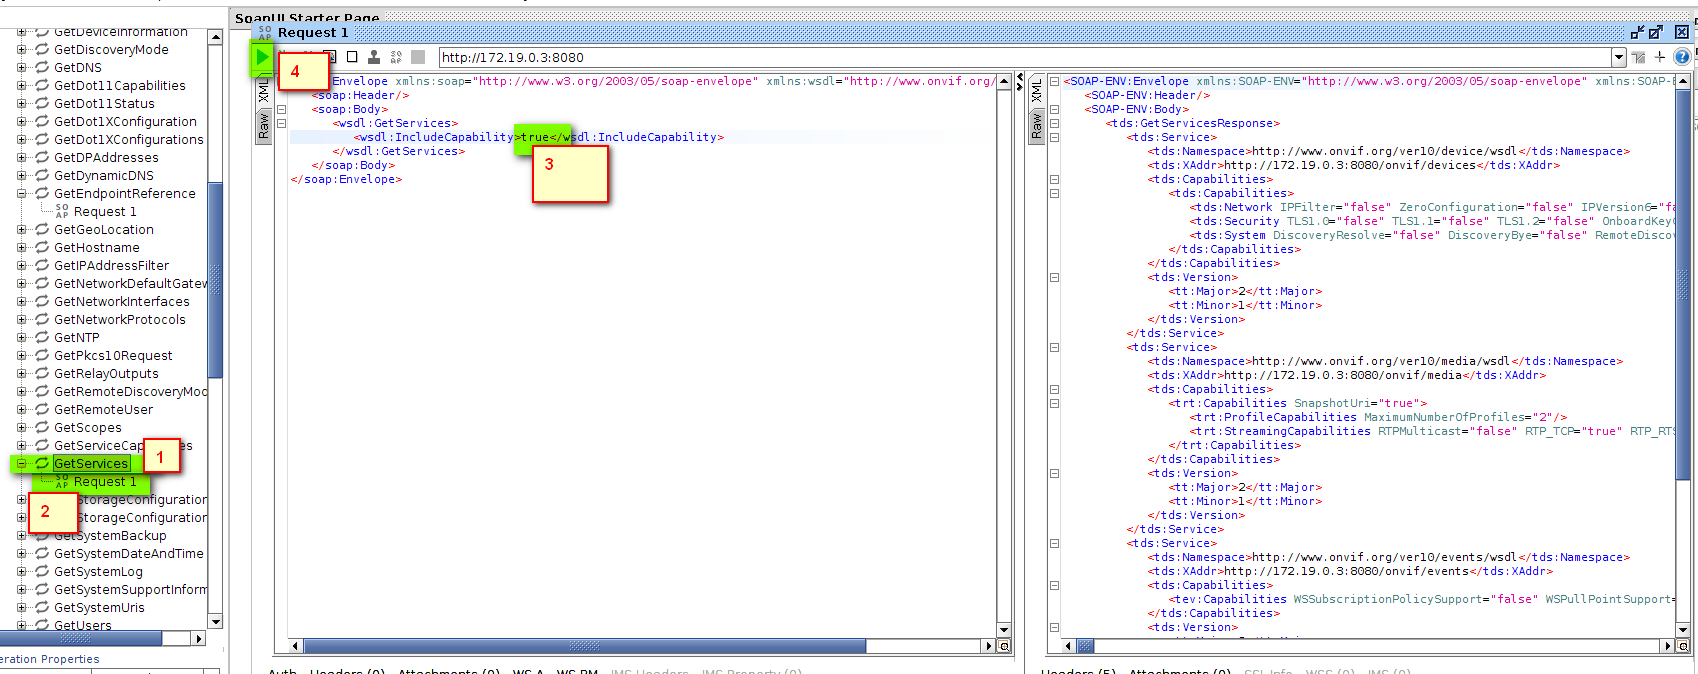Image resolution: width=1698 pixels, height=674 pixels.
Task: Click the right splitter arrow between request and response
Action: coord(1020,86)
